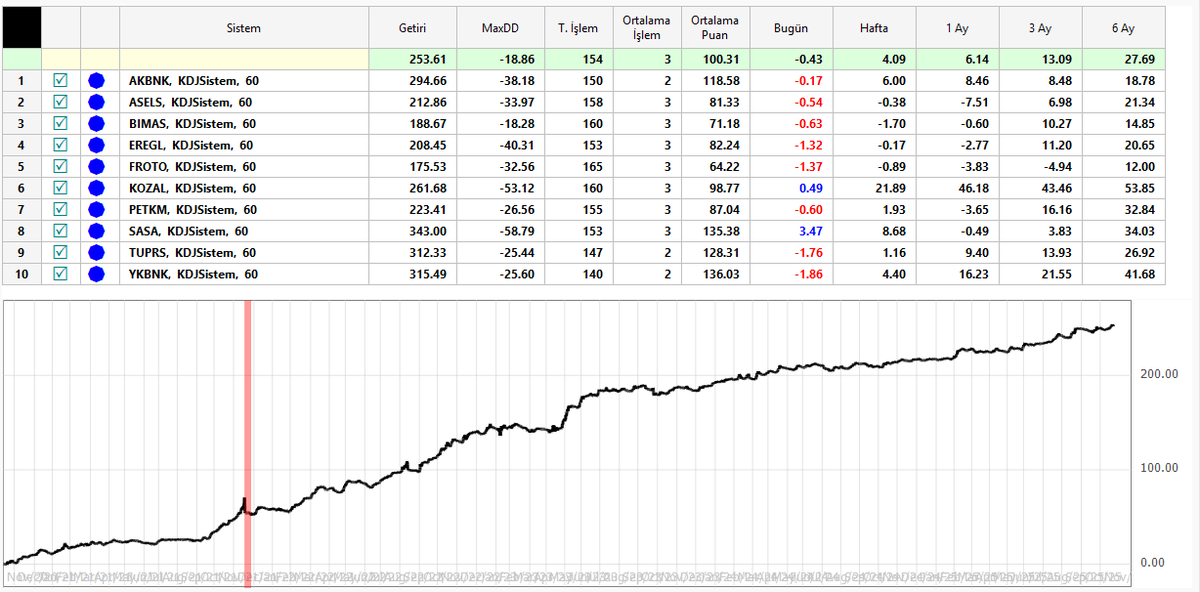Sort by the Sistem column header
Viewport: 1200px width, 592px height.
click(244, 28)
